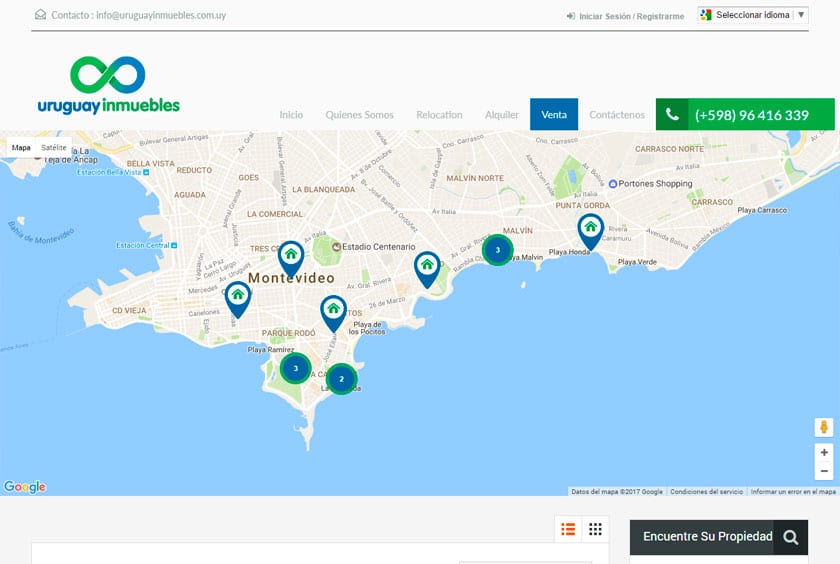Click Estación Bella Vista station marker
The height and width of the screenshot is (564, 840).
click(146, 172)
